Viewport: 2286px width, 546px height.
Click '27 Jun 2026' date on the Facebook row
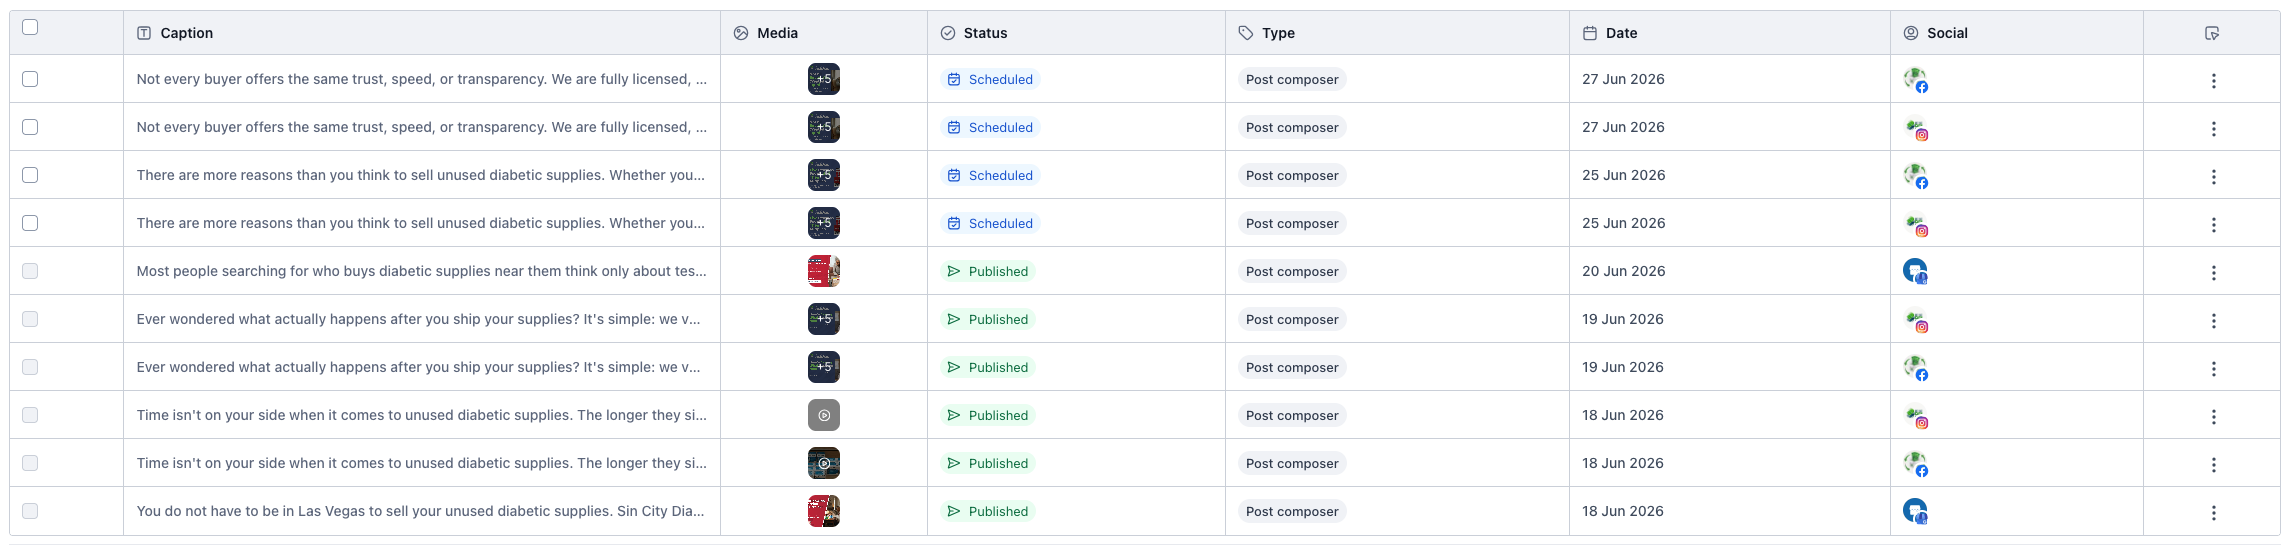point(1624,79)
